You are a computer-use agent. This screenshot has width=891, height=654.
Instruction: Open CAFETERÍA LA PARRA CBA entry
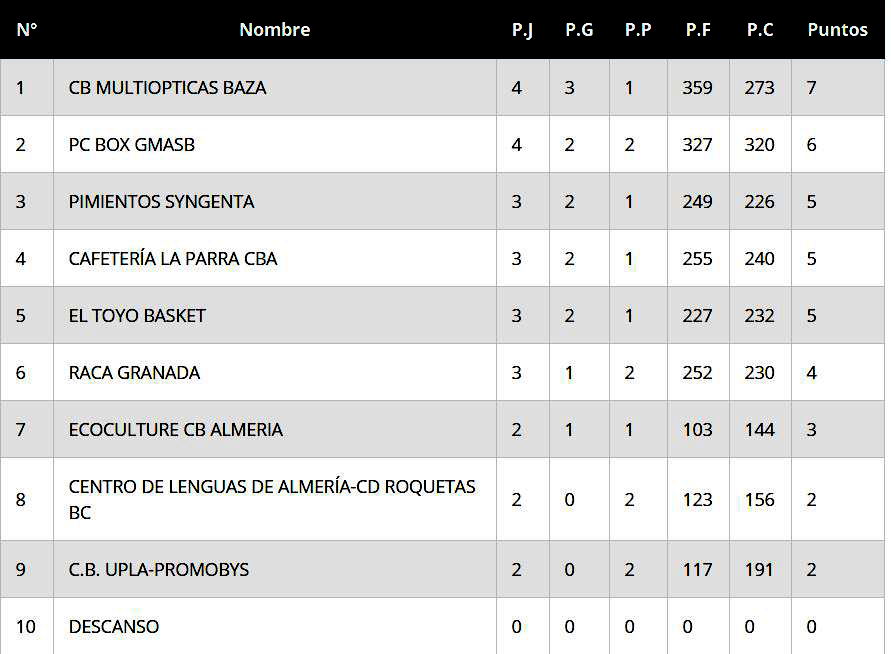point(173,259)
